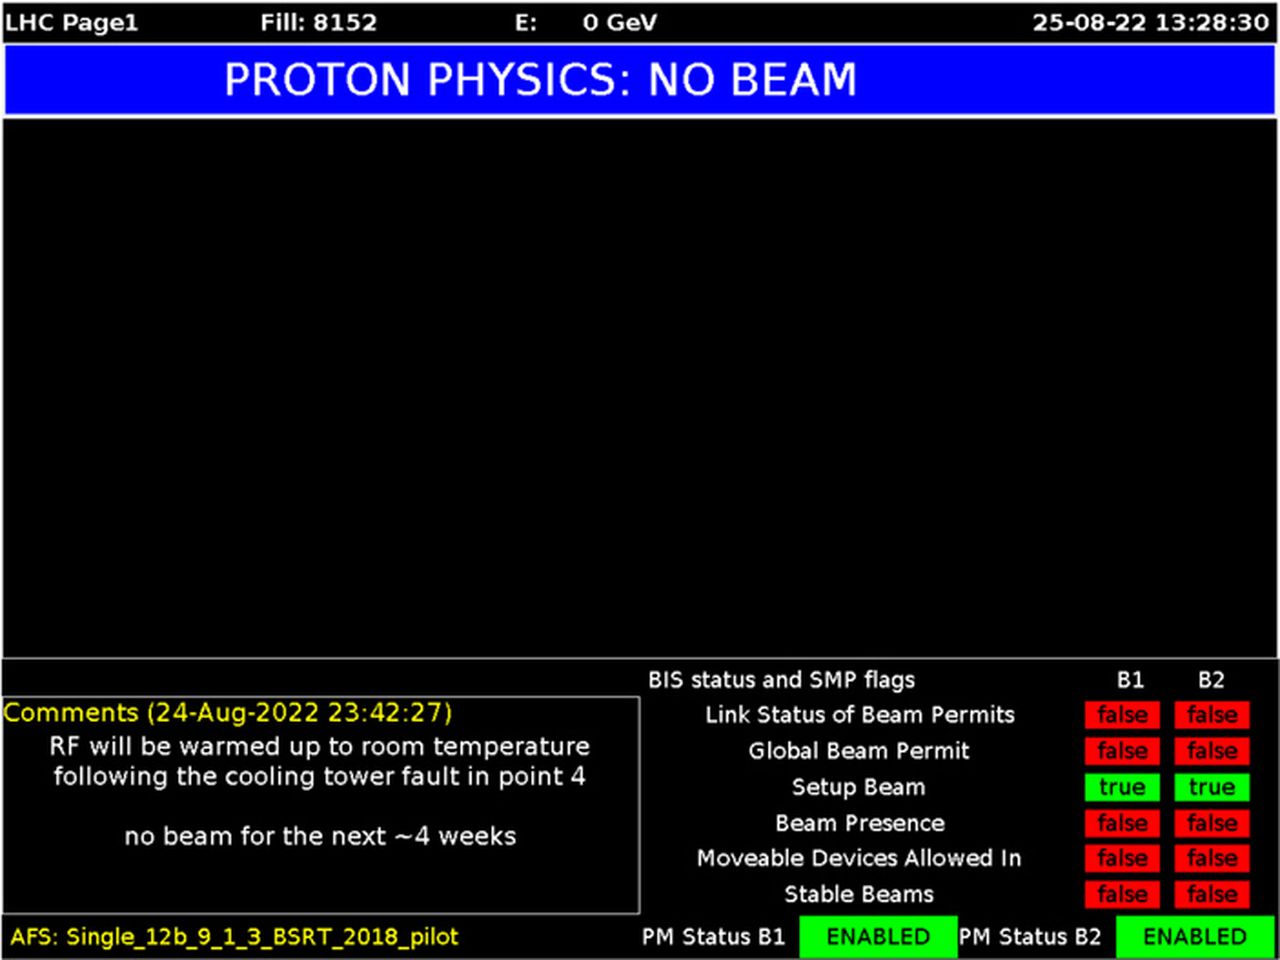Click the Moveable Devices Allowed In label
This screenshot has width=1280, height=960.
tap(859, 858)
